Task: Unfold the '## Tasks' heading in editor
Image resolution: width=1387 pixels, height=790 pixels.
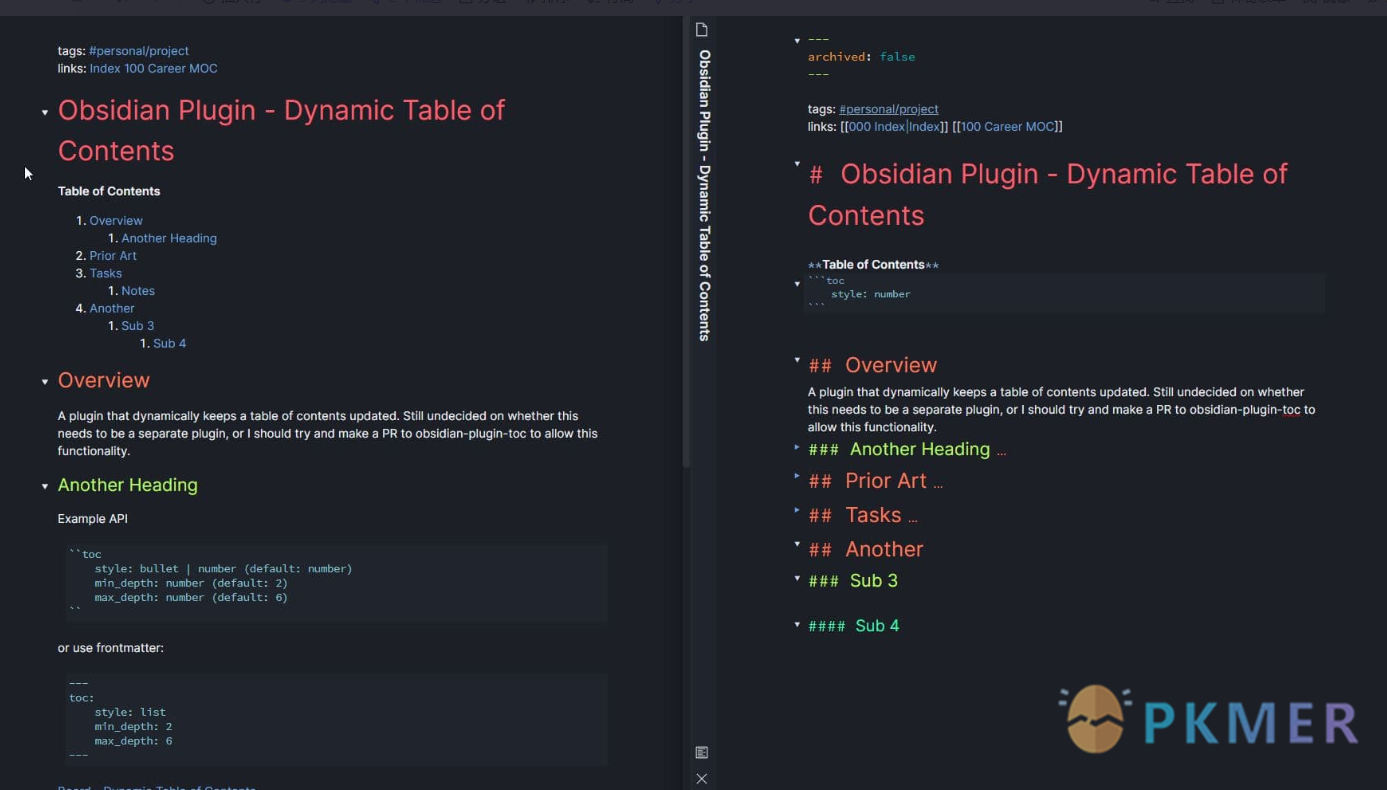Action: pyautogui.click(x=797, y=510)
